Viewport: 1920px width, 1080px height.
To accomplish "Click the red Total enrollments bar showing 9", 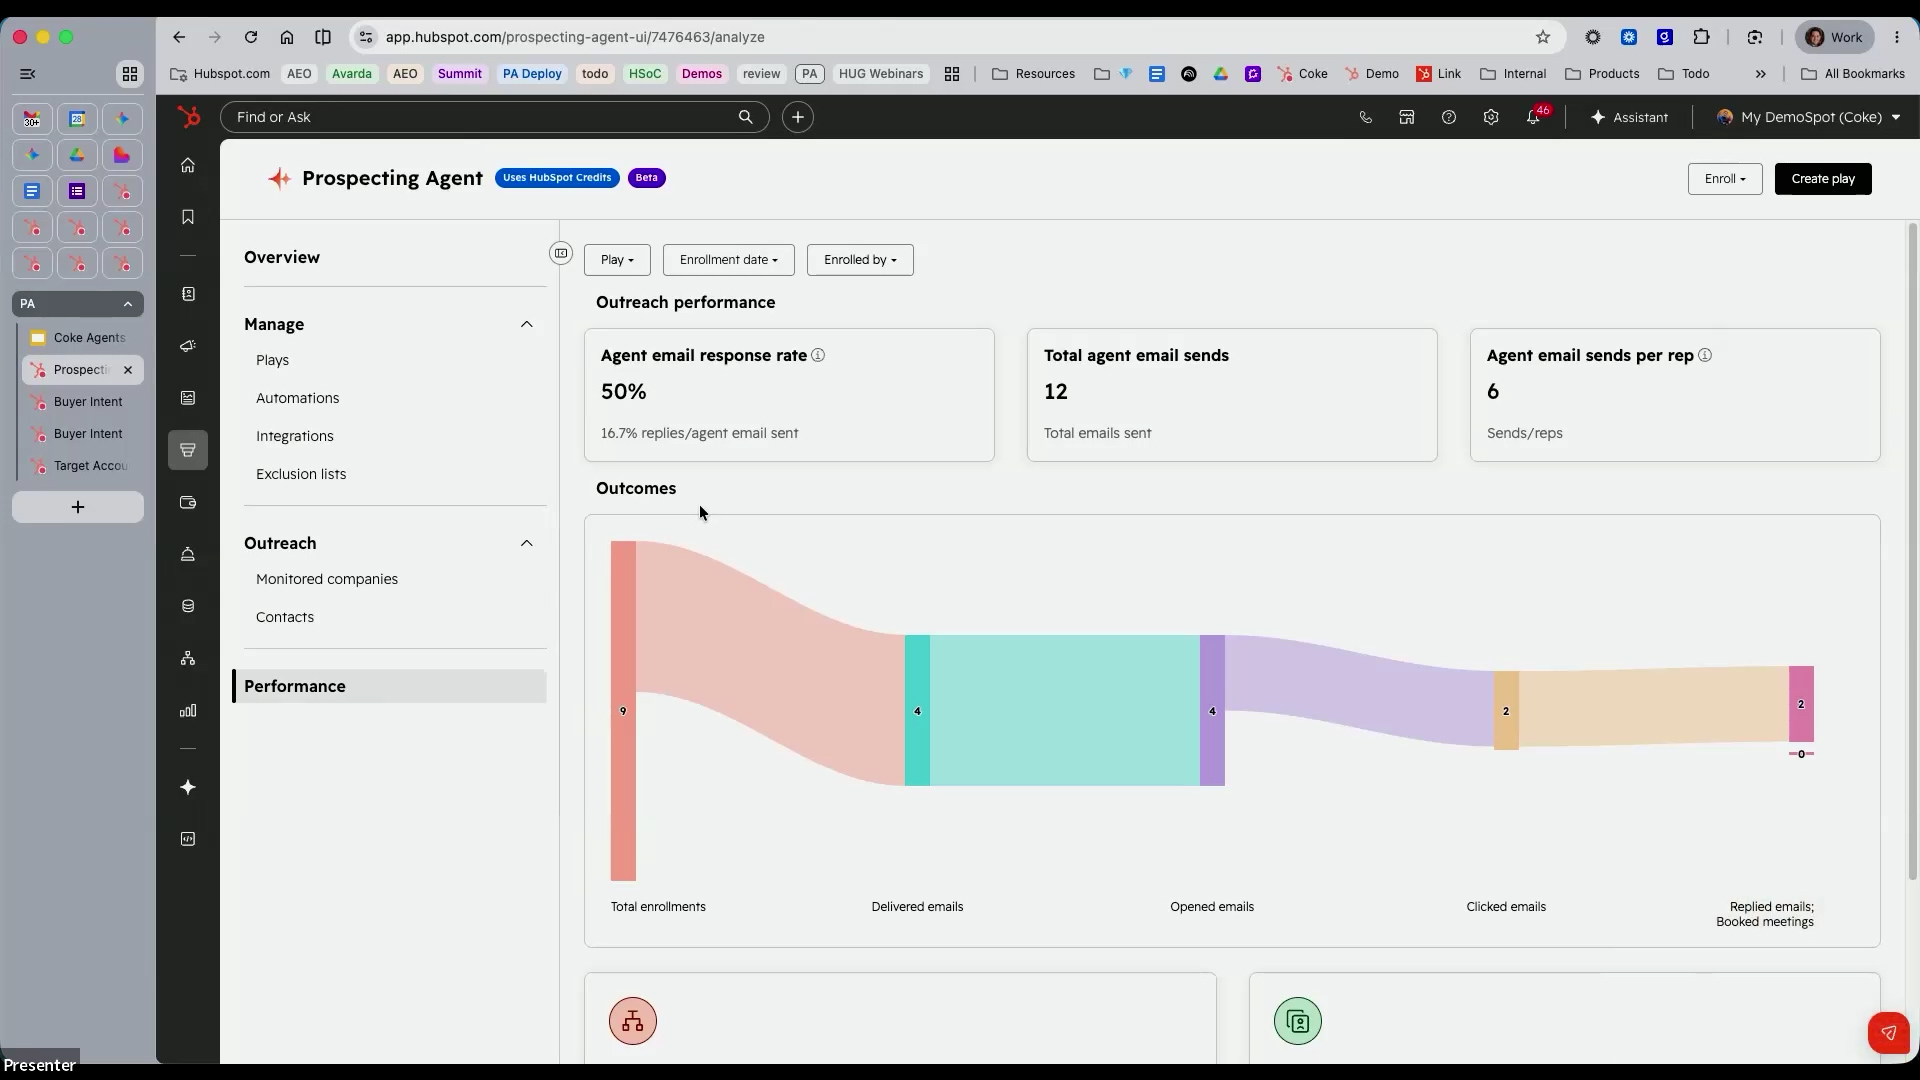I will (623, 711).
